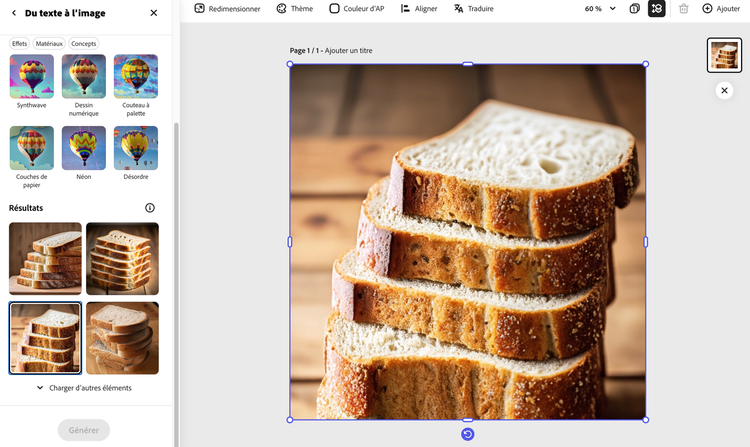750x447 pixels.
Task: Open the Aligner options
Action: tap(419, 9)
